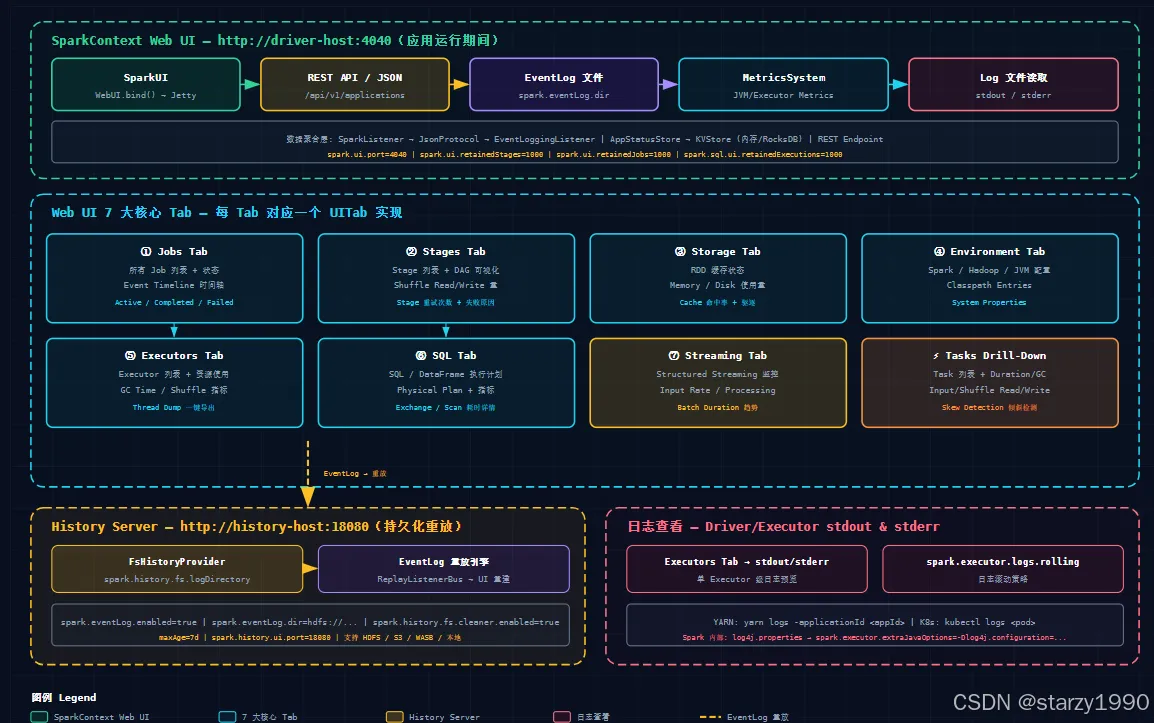Click the FsHistoryProvider box
Viewport: 1154px width, 723px height.
coord(177,569)
